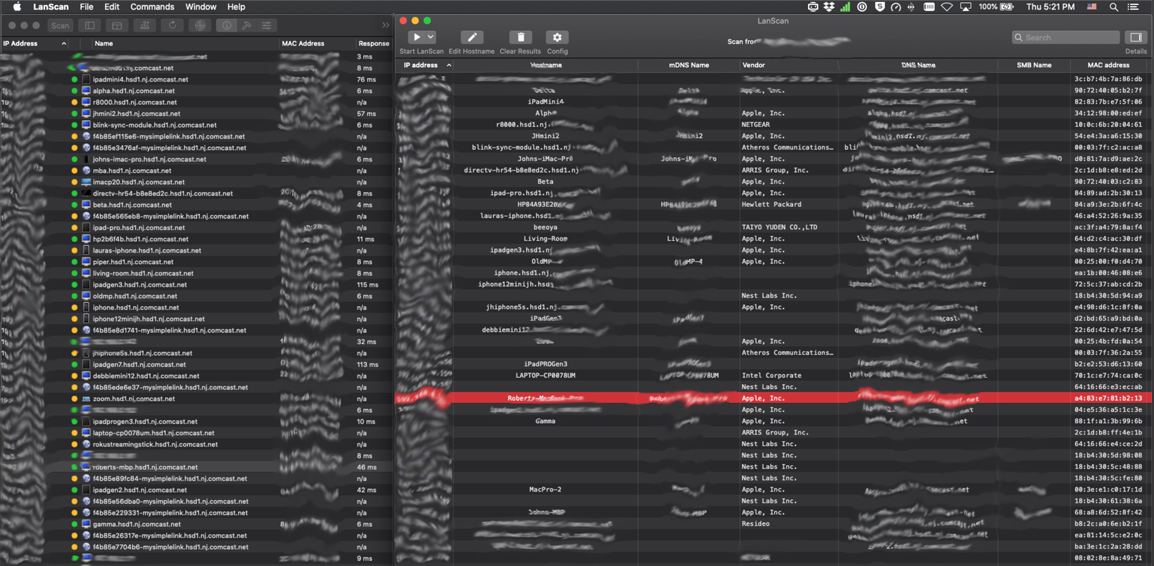The width and height of the screenshot is (1154, 566).
Task: Toggle the Details side panel
Action: pos(1135,37)
